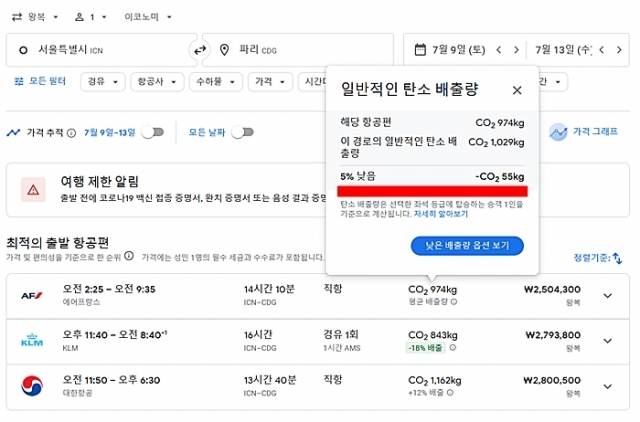Open the calendar icon for the departure date
640x422 pixels.
coord(420,50)
